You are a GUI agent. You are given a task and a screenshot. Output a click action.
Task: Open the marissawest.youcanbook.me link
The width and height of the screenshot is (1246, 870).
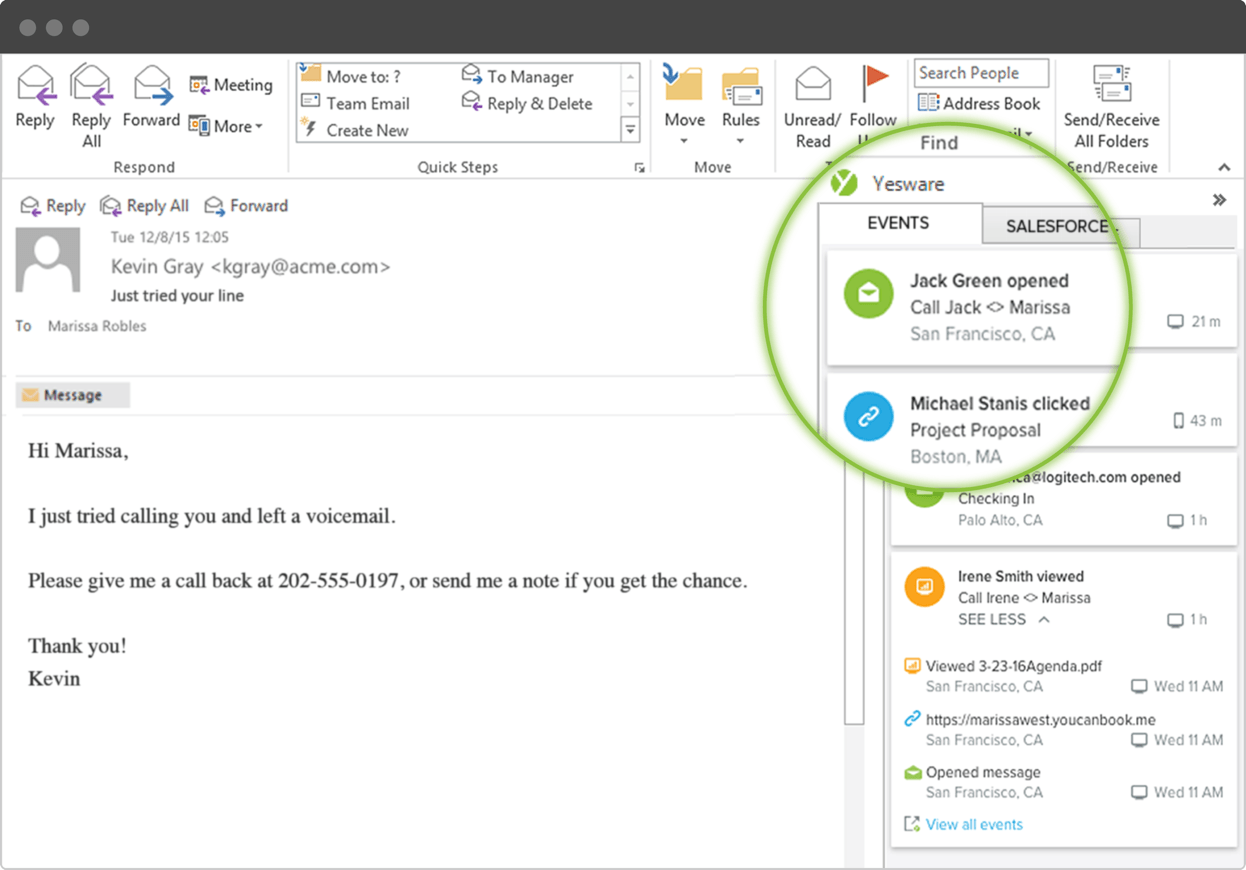[x=1039, y=719]
